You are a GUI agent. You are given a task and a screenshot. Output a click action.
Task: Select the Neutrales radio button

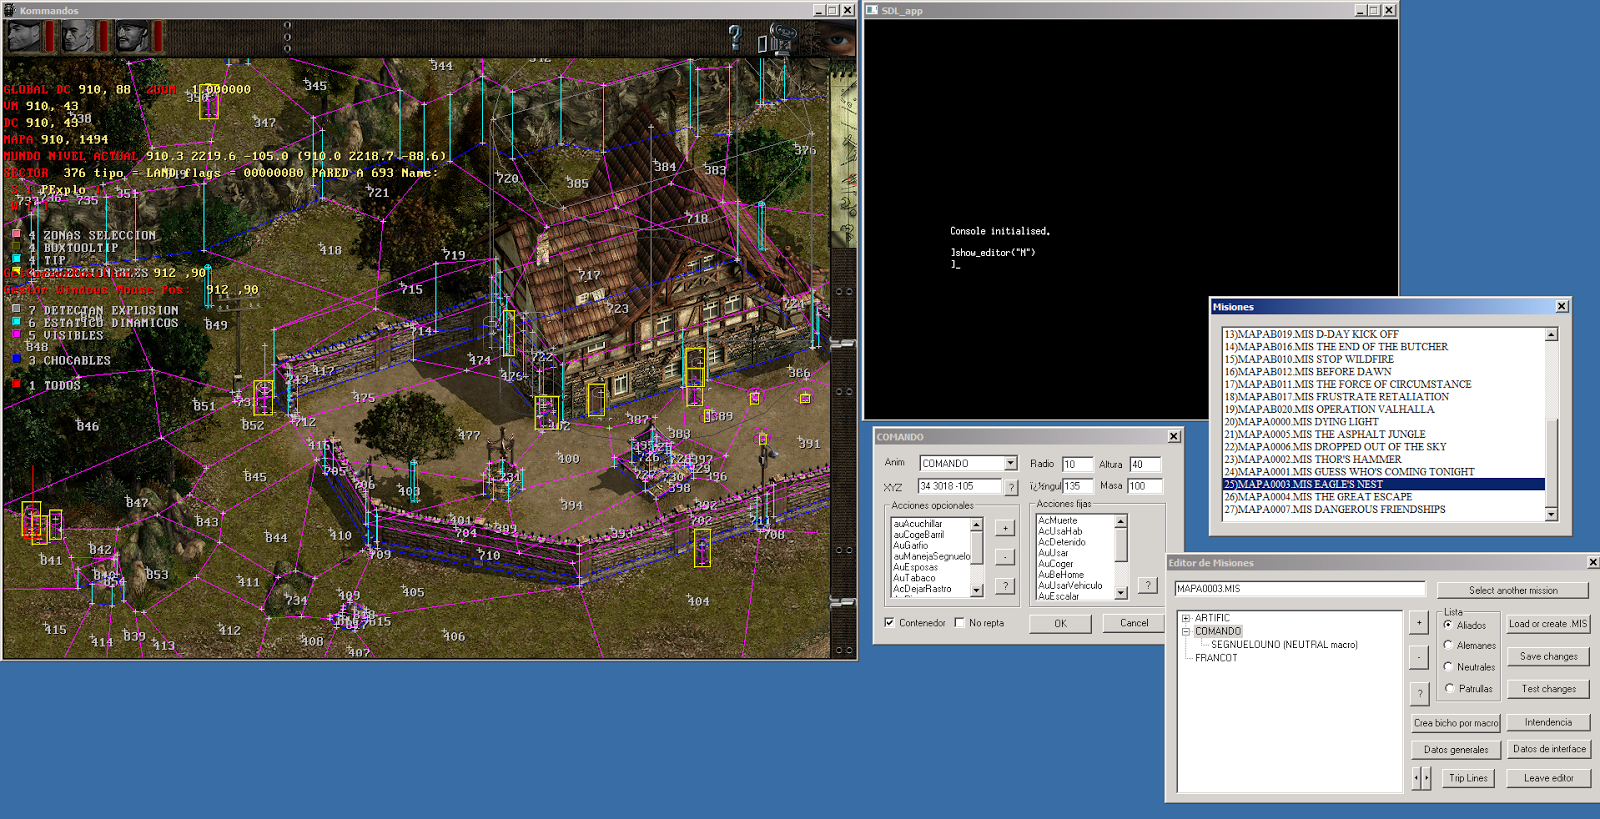click(1448, 667)
